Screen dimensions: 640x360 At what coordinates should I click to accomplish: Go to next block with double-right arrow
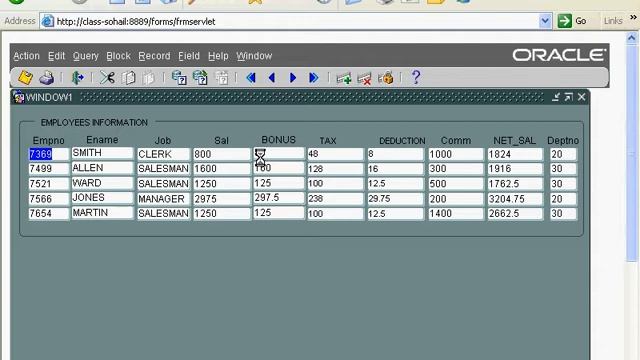(313, 78)
